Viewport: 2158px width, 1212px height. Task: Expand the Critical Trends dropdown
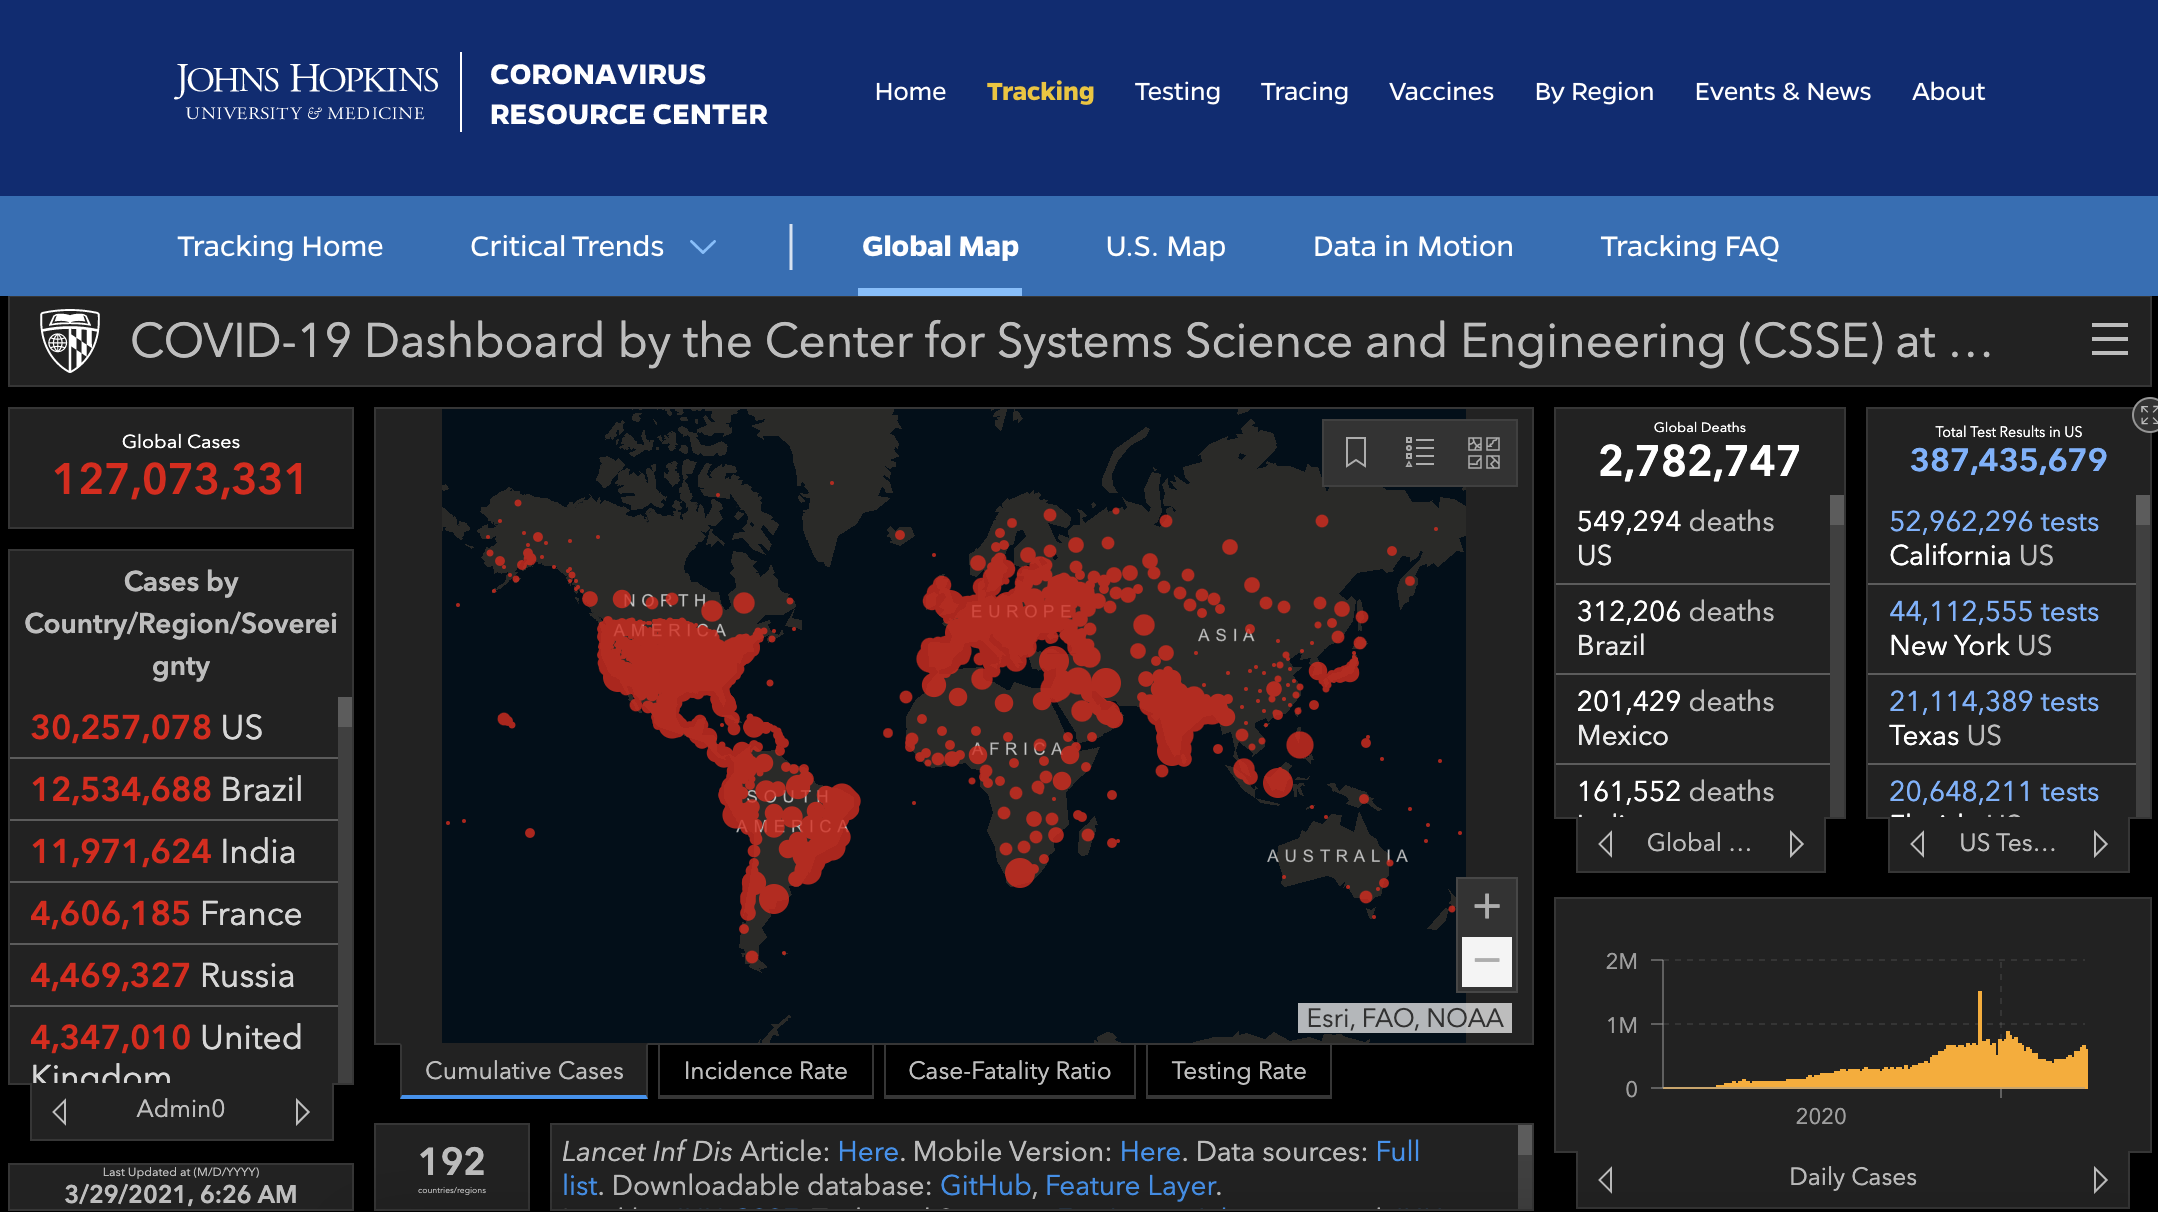704,247
